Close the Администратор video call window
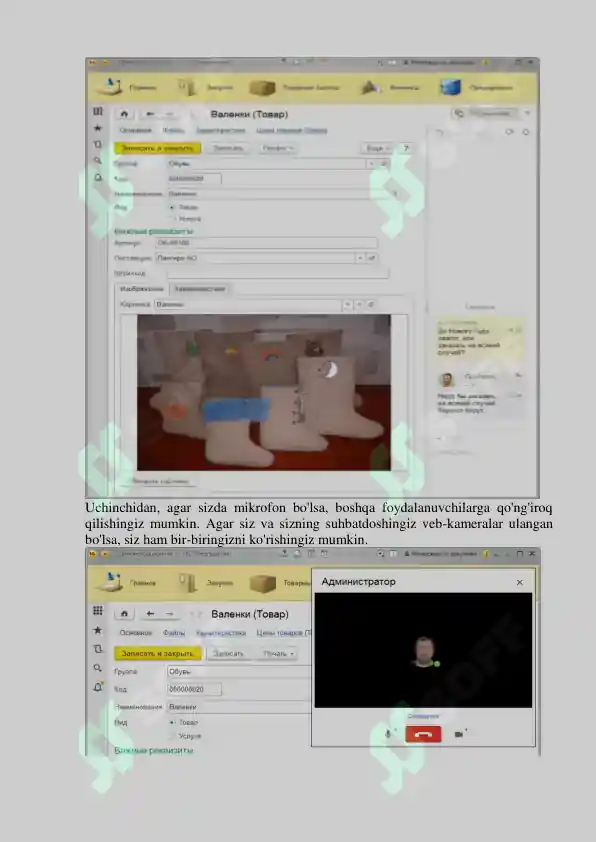The image size is (596, 842). (x=519, y=582)
